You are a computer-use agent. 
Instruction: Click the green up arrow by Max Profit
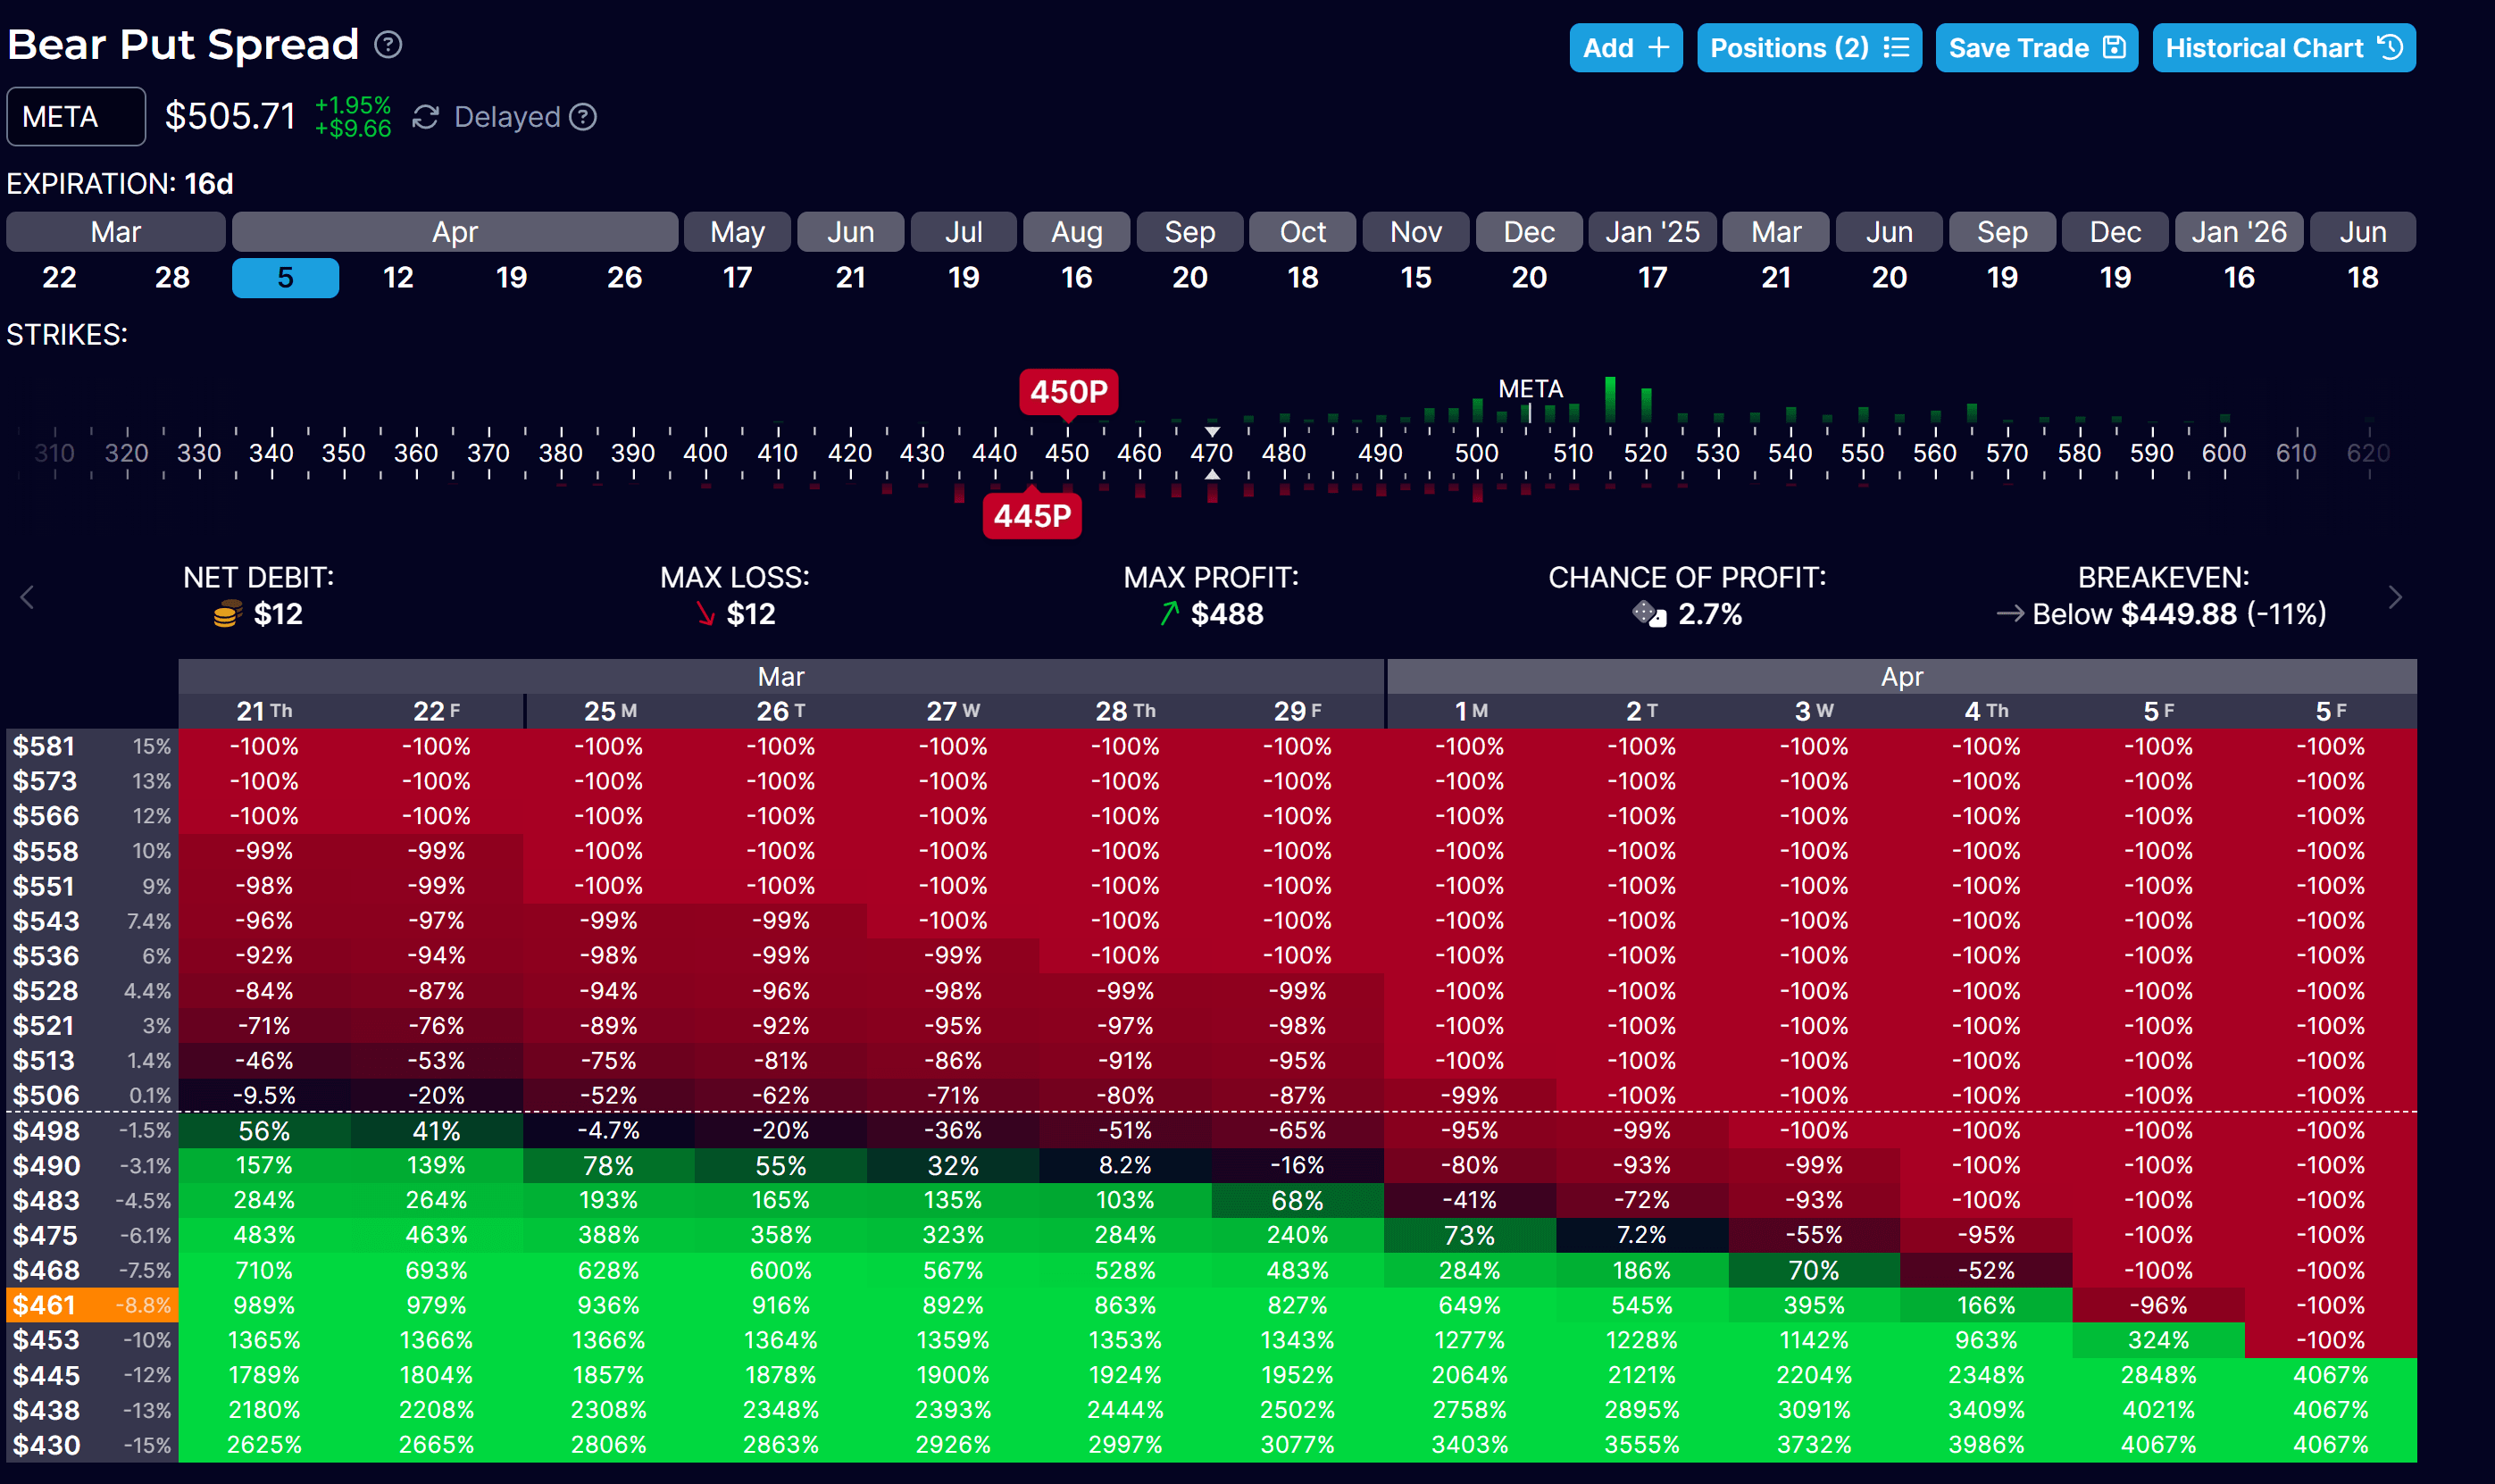1168,613
